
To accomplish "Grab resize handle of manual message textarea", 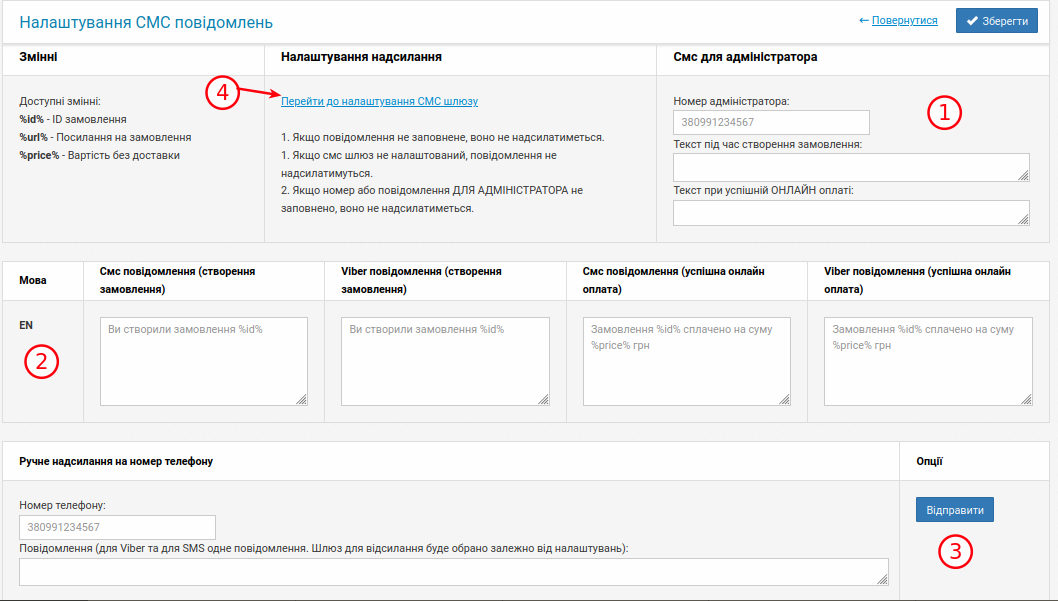I will click(883, 579).
